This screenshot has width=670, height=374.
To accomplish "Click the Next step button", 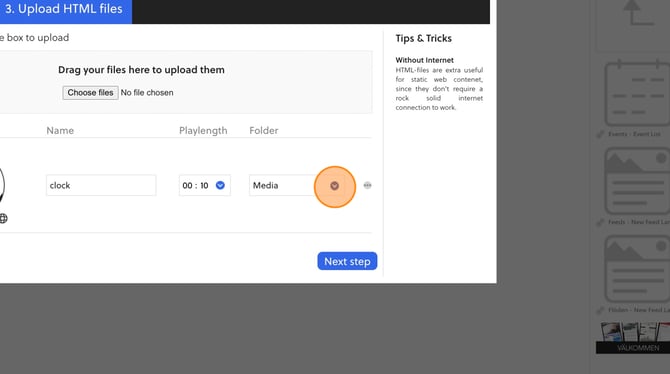I will [x=347, y=261].
